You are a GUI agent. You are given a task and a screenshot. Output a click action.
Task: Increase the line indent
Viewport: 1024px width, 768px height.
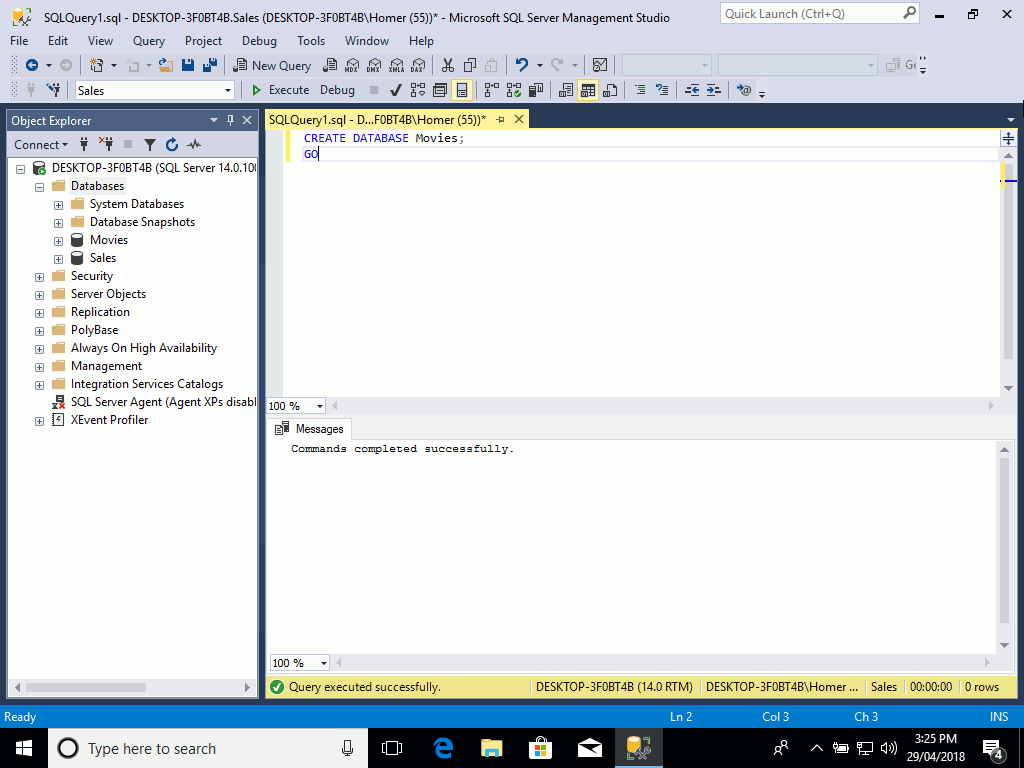[x=714, y=90]
